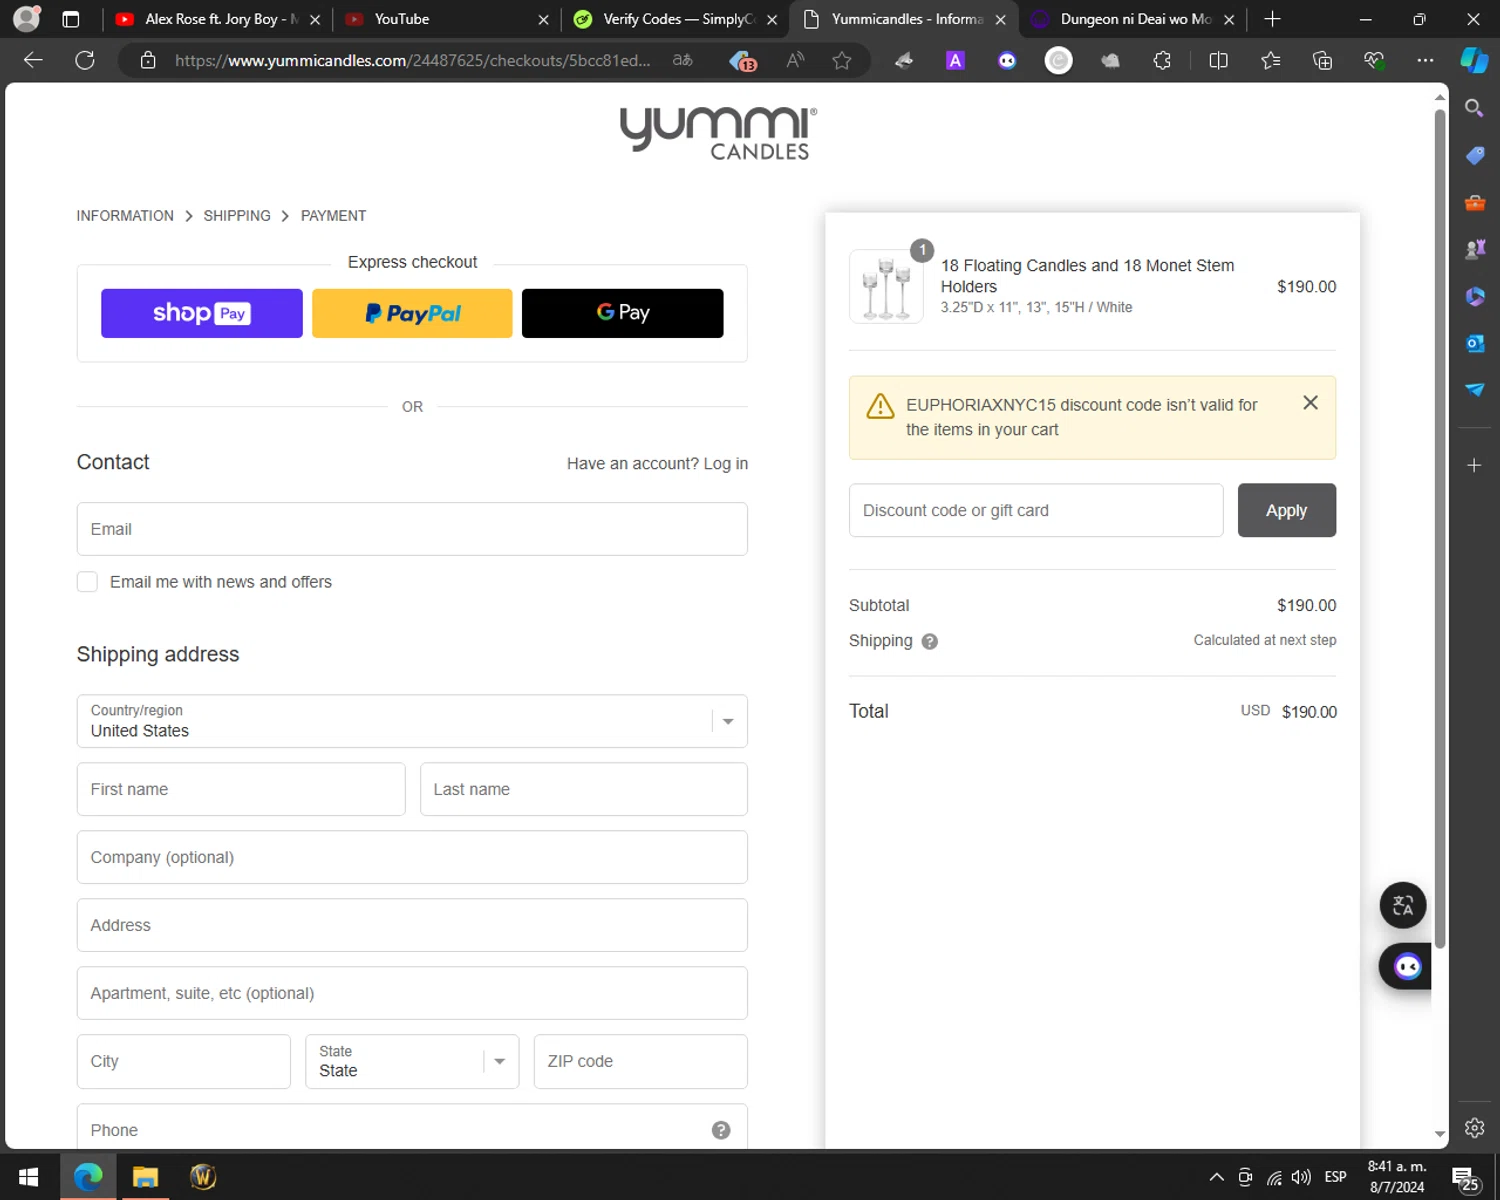
Task: Open the World of Warcraft taskbar icon
Action: [203, 1177]
